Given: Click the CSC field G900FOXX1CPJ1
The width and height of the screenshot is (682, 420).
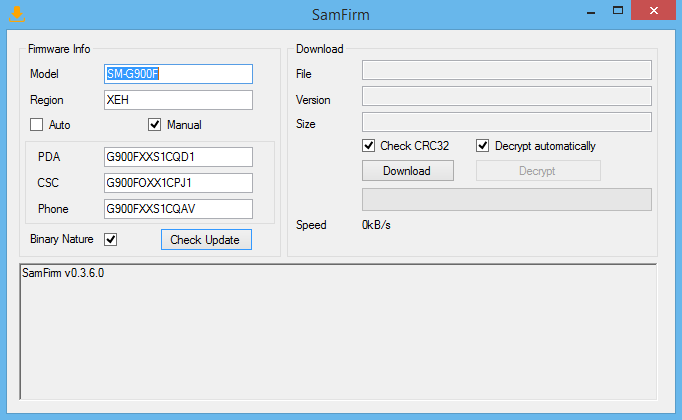Looking at the screenshot, I should [178, 183].
